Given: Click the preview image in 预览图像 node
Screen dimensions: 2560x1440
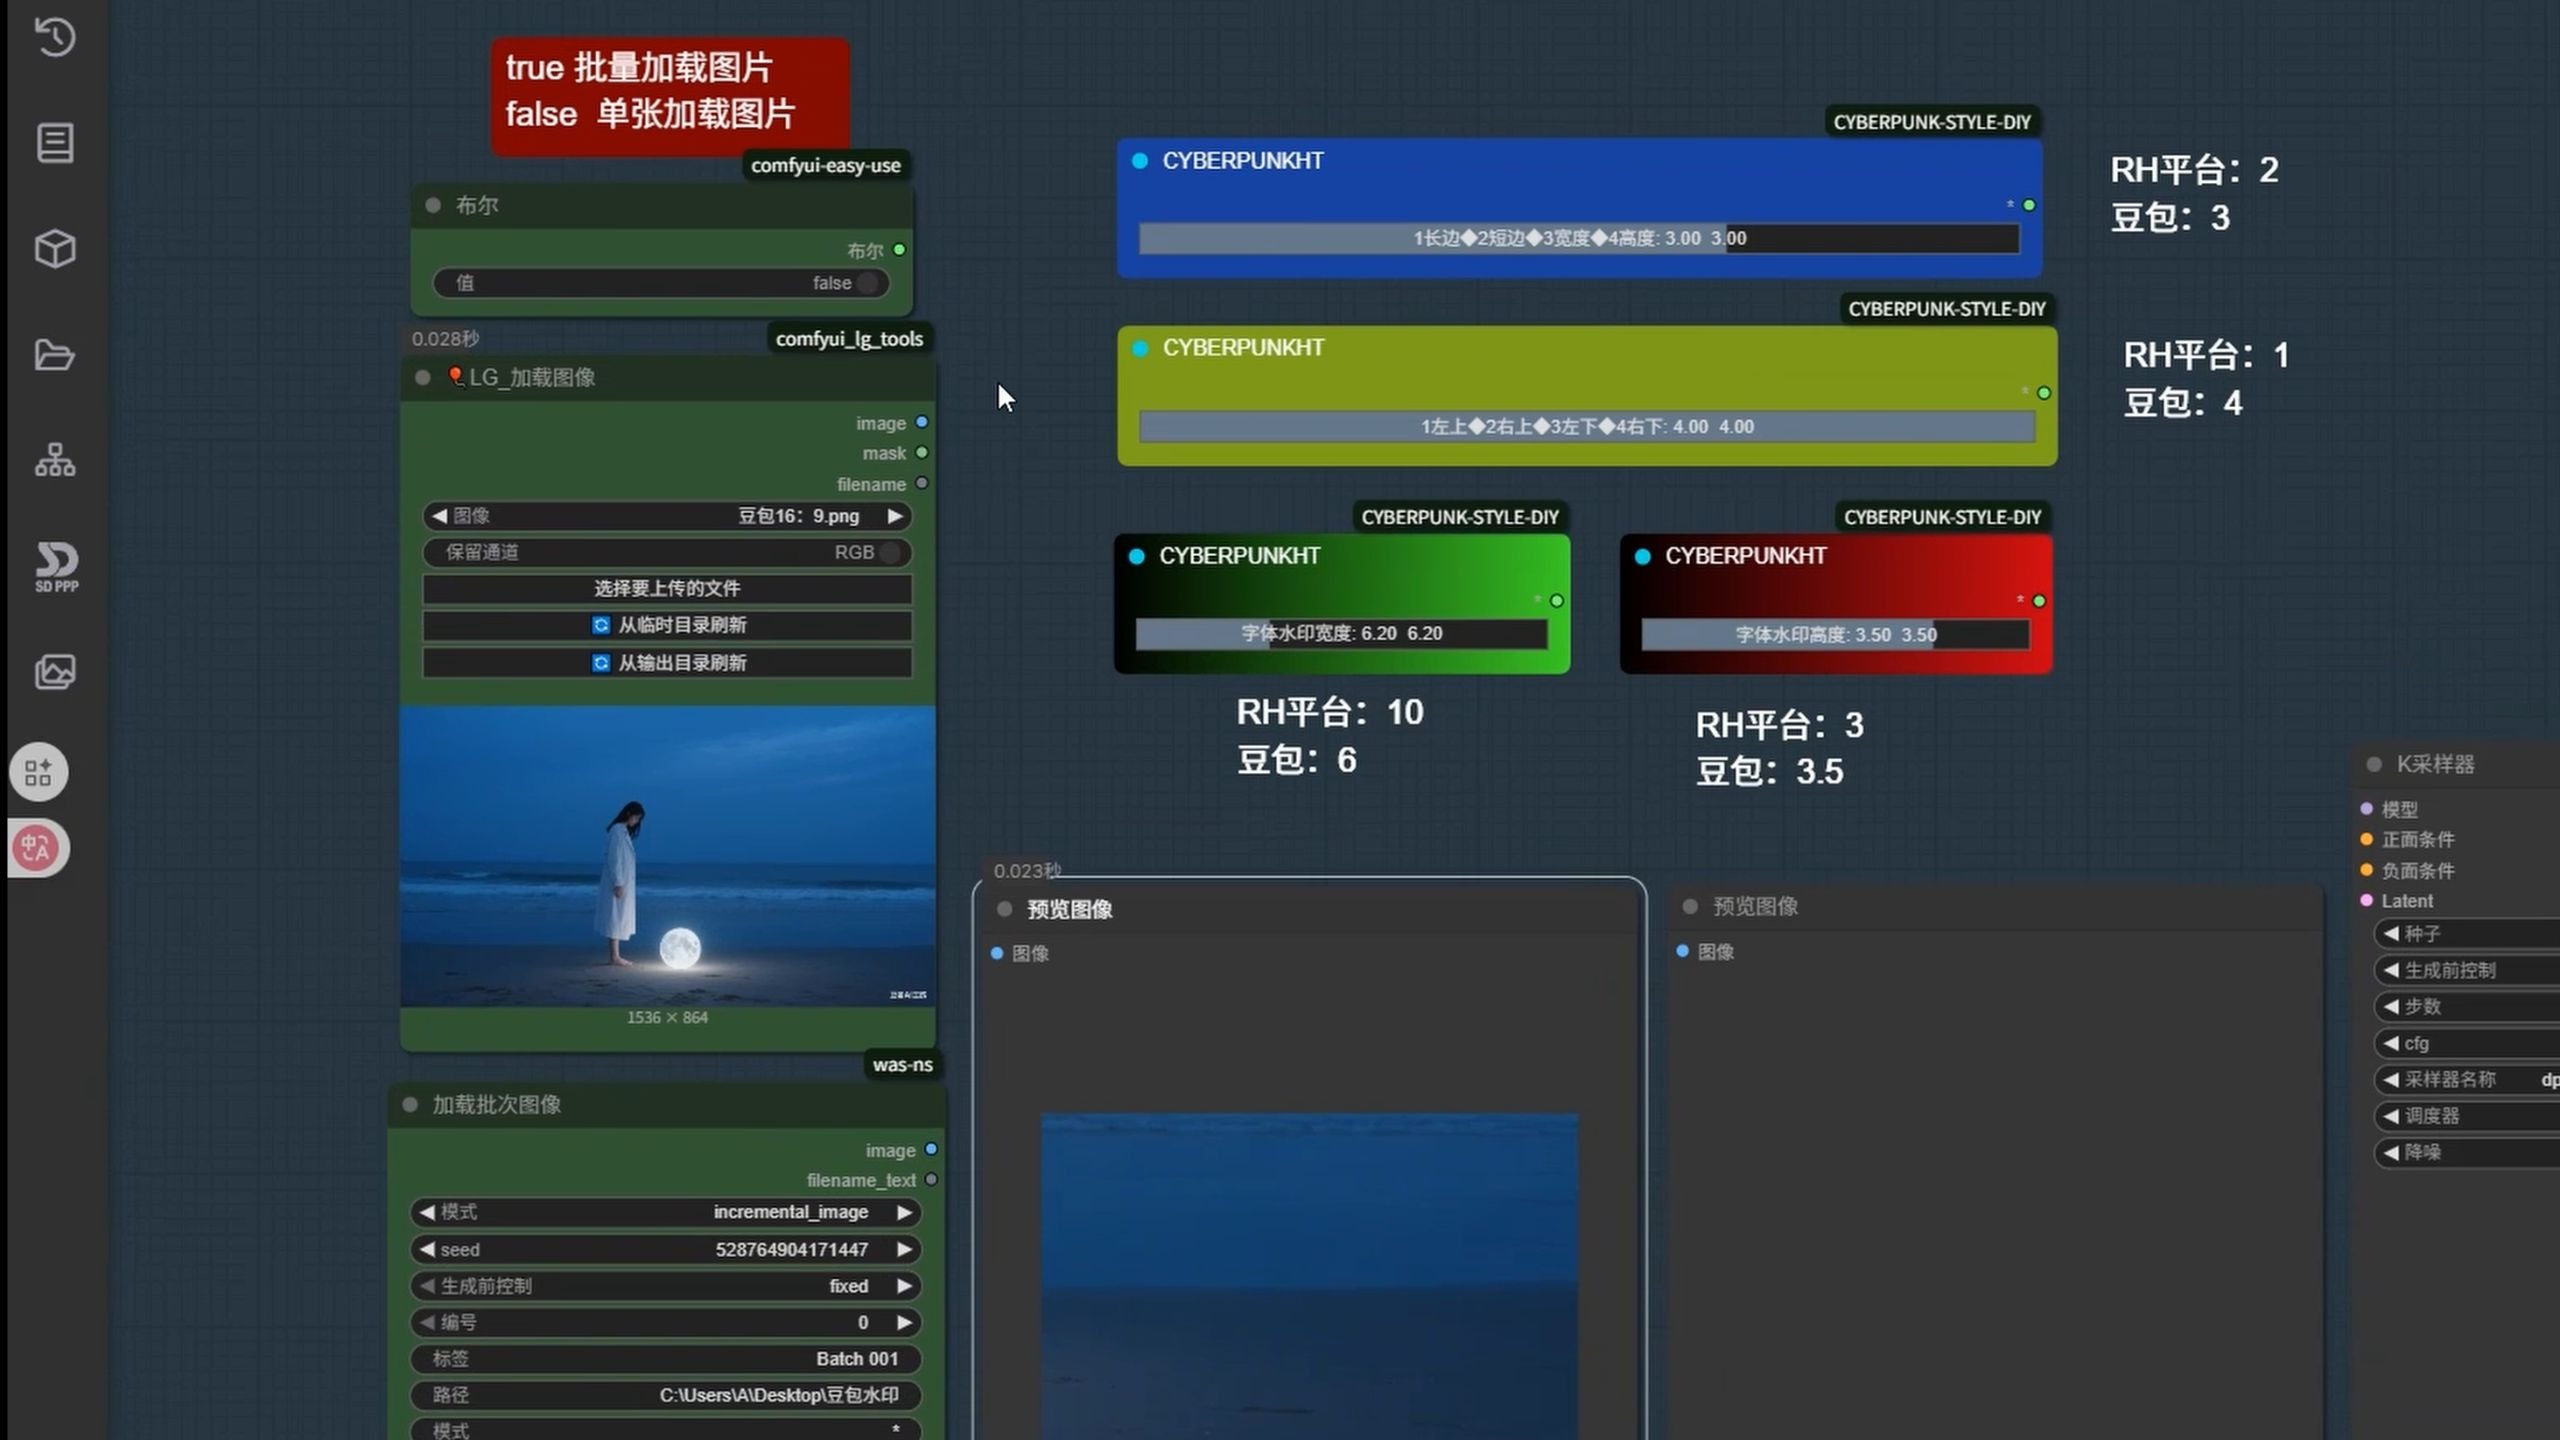Looking at the screenshot, I should (1309, 1276).
